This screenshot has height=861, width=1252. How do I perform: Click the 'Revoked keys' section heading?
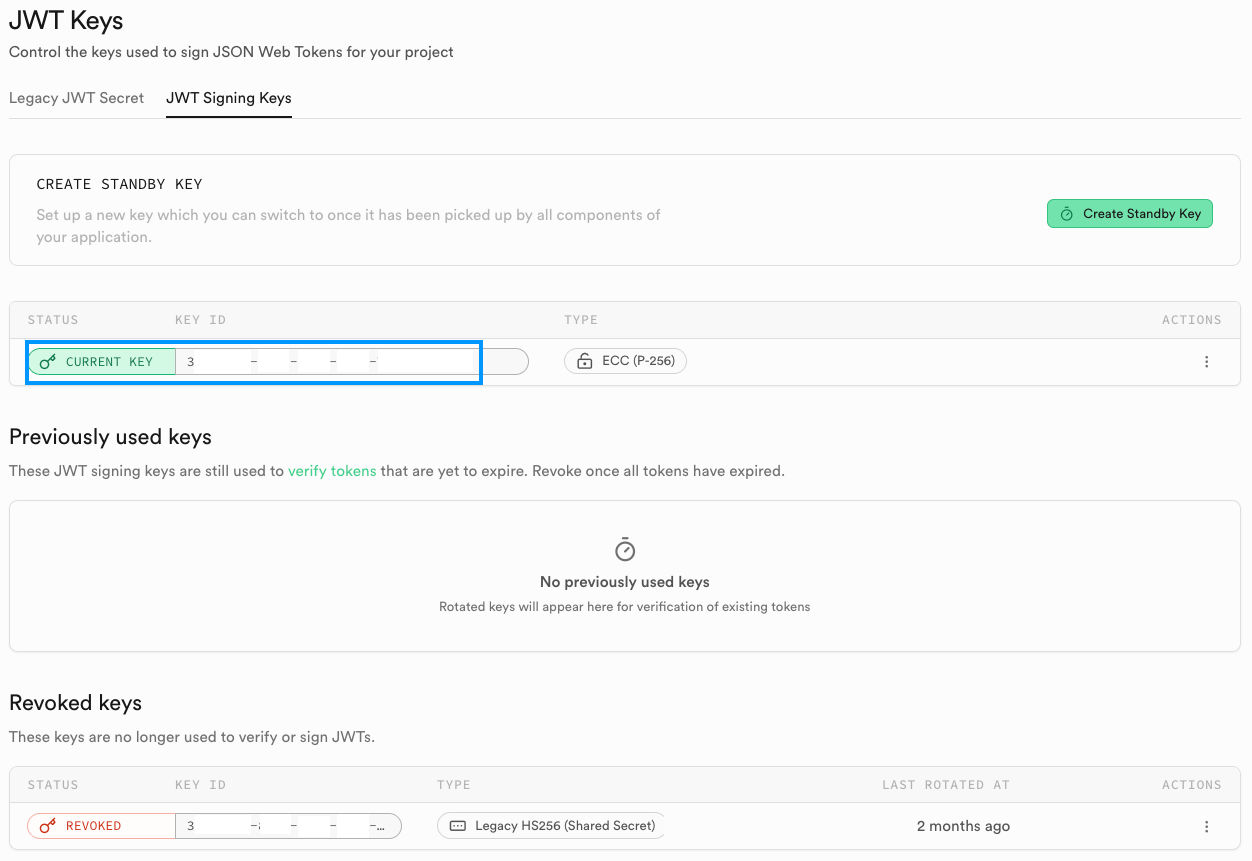tap(76, 703)
